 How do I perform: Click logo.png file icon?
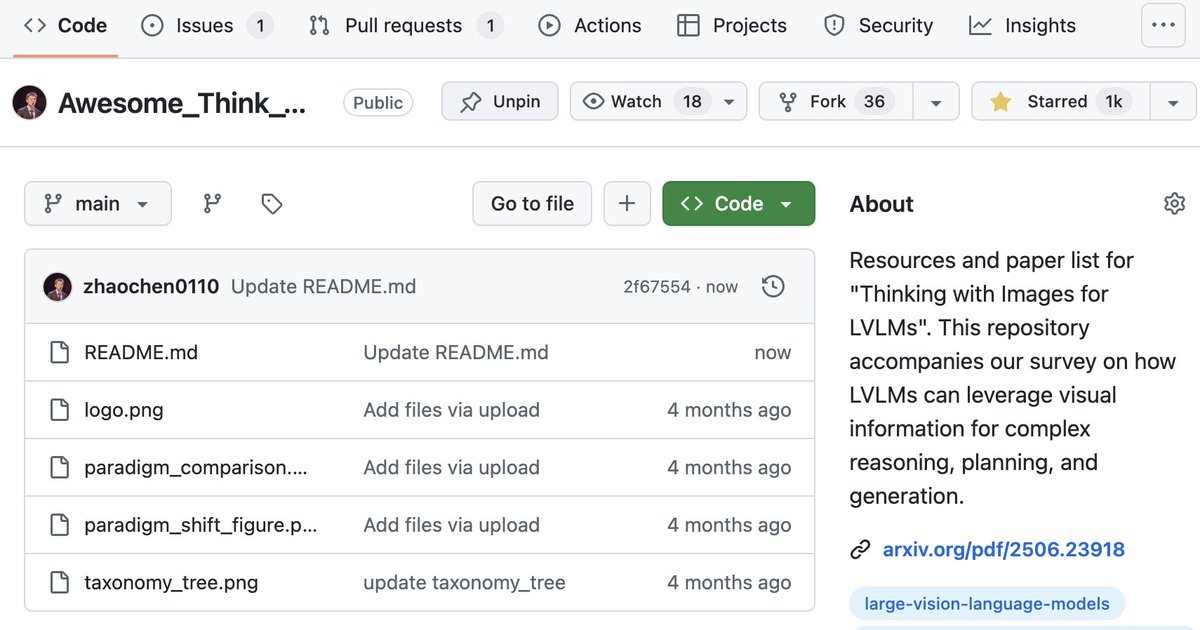click(x=60, y=410)
